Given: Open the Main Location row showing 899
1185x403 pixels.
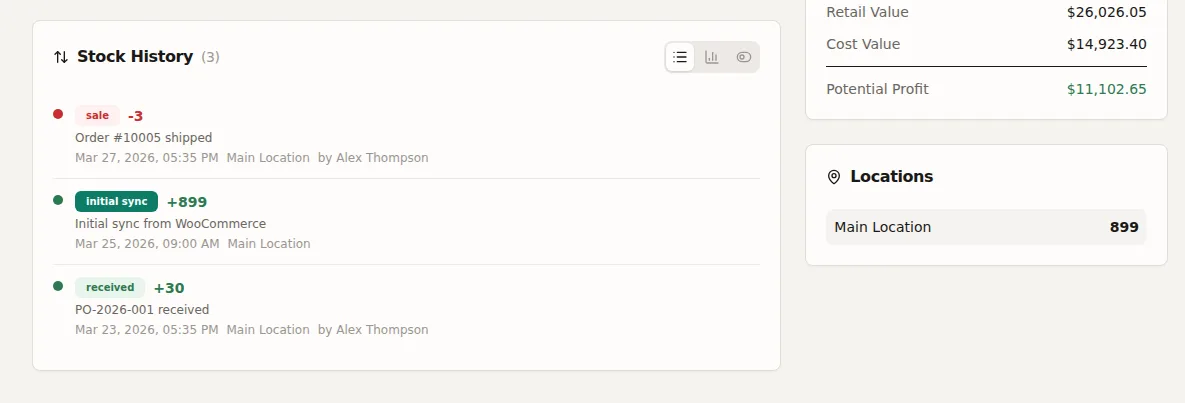Looking at the screenshot, I should (986, 227).
